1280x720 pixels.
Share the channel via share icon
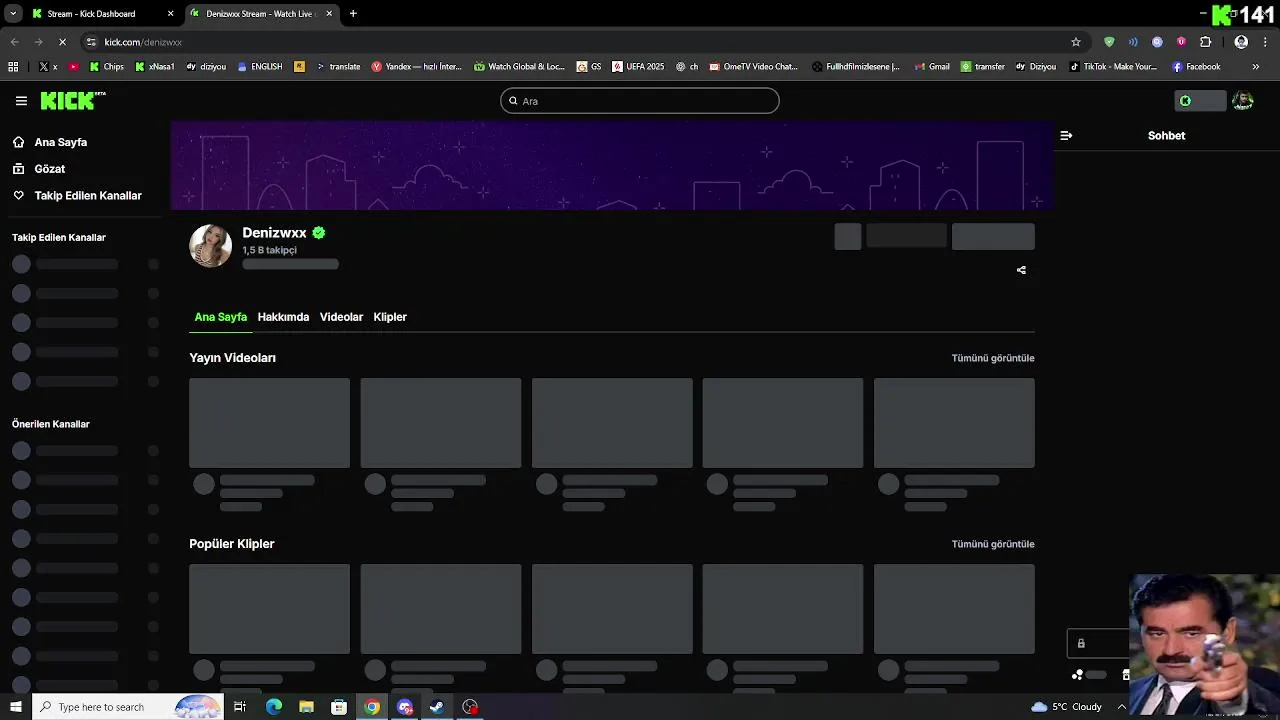click(x=1021, y=270)
